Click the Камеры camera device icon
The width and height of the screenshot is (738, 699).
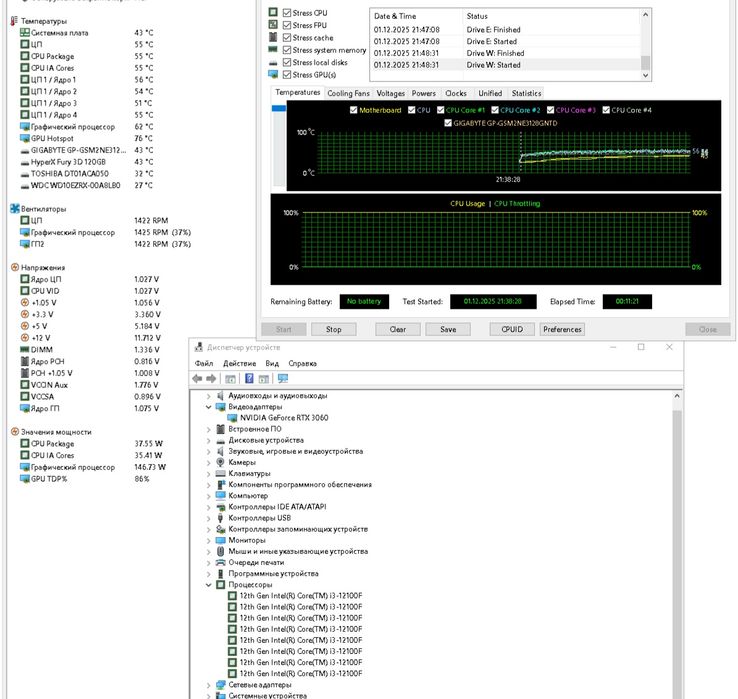(x=220, y=462)
